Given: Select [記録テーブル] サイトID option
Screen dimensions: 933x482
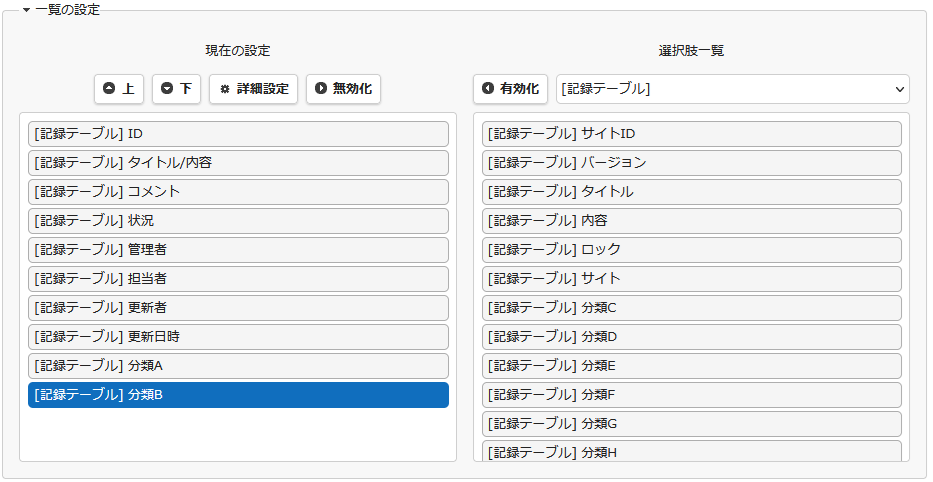Looking at the screenshot, I should click(x=691, y=134).
